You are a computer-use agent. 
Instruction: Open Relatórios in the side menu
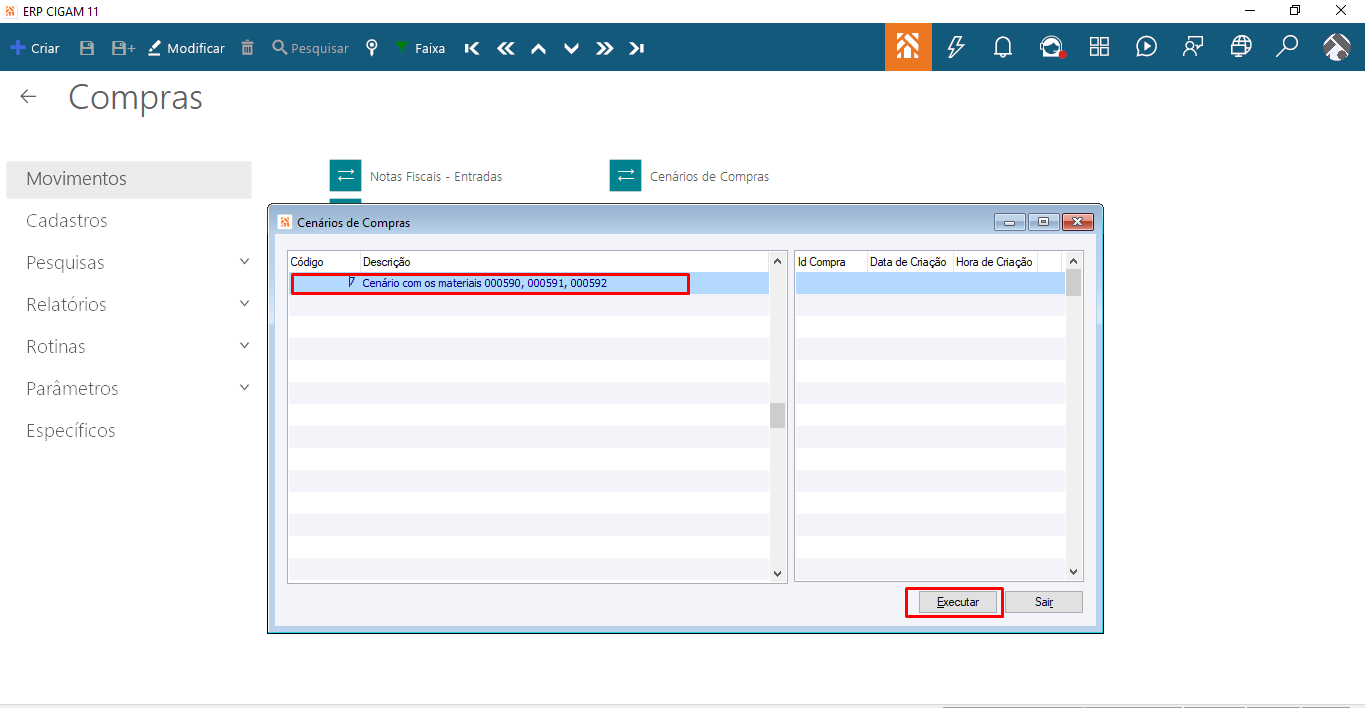66,305
